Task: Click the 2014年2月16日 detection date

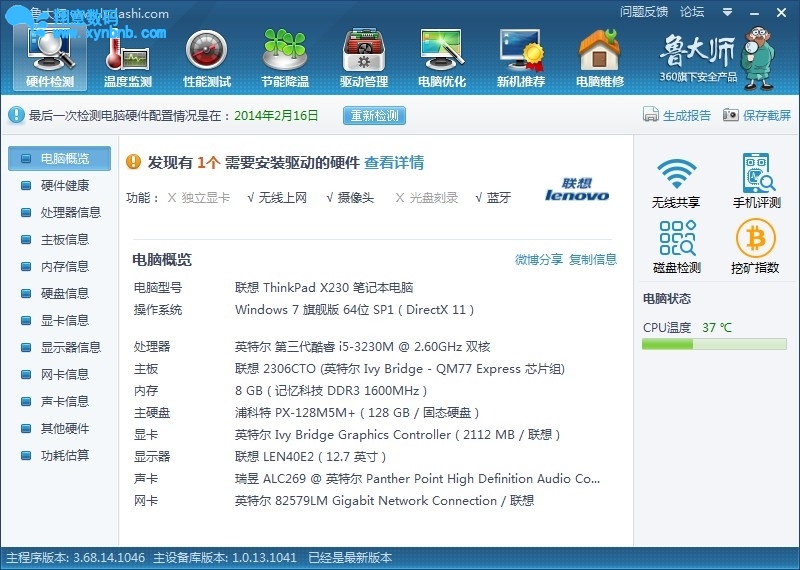Action: [x=276, y=115]
